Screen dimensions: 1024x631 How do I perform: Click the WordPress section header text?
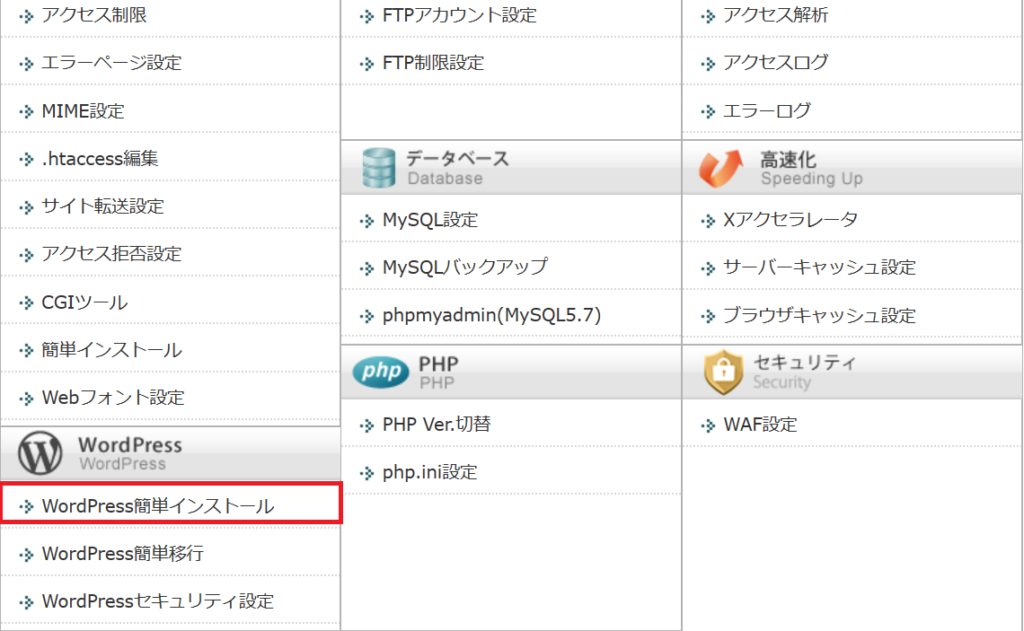[131, 445]
